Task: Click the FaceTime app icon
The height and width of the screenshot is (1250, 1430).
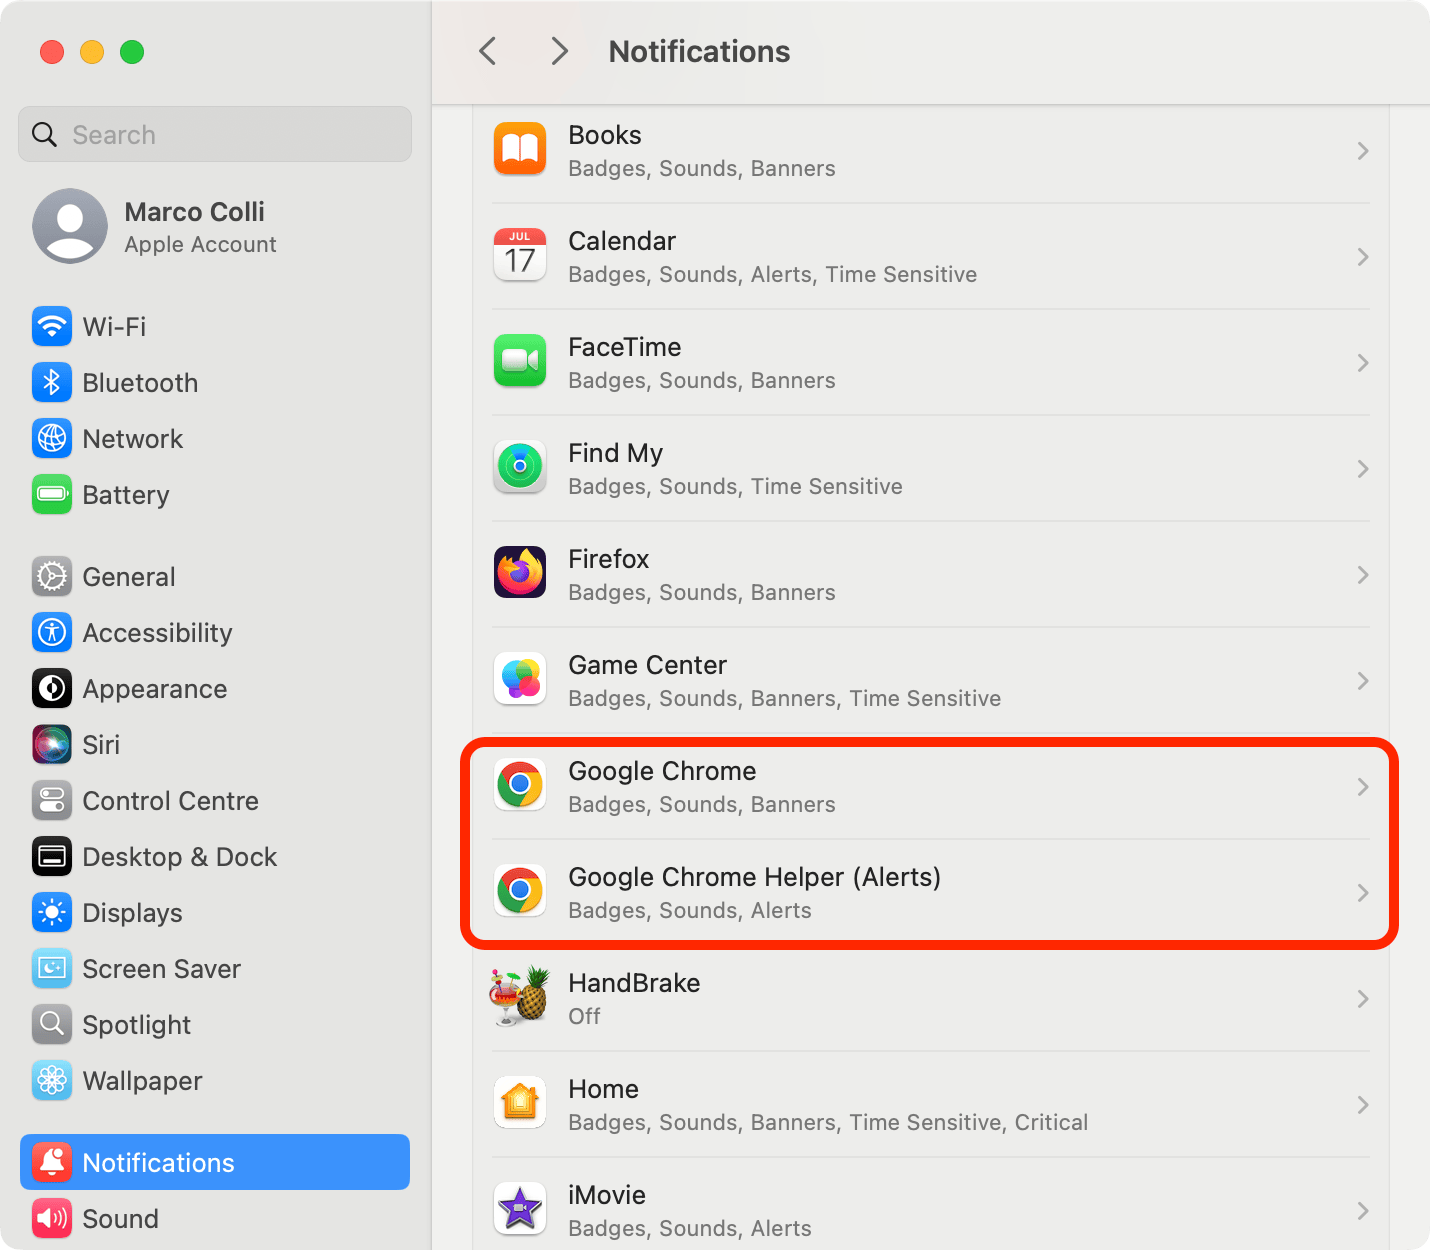Action: pyautogui.click(x=520, y=361)
